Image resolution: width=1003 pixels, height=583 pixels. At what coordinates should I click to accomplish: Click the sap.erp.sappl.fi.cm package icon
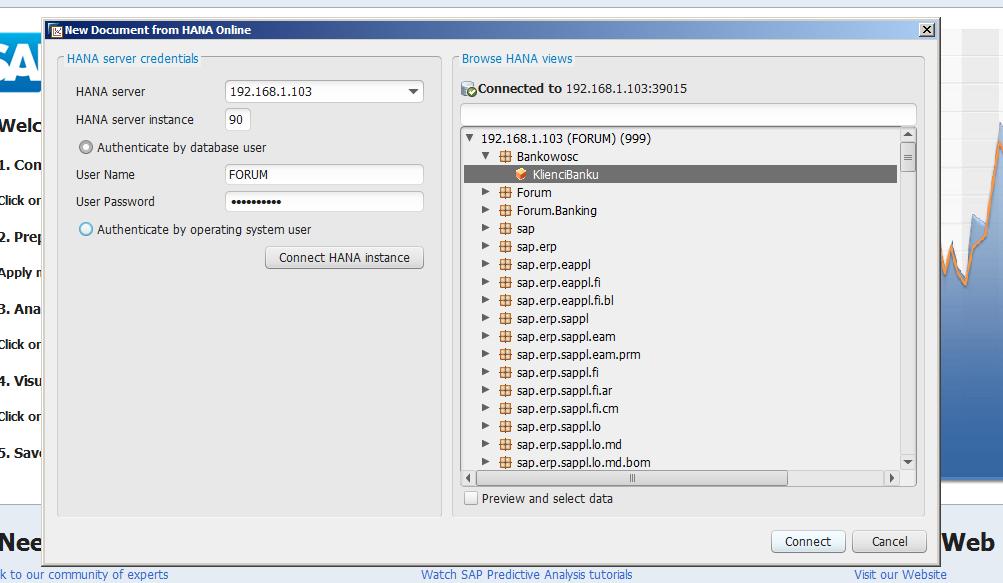tap(505, 408)
